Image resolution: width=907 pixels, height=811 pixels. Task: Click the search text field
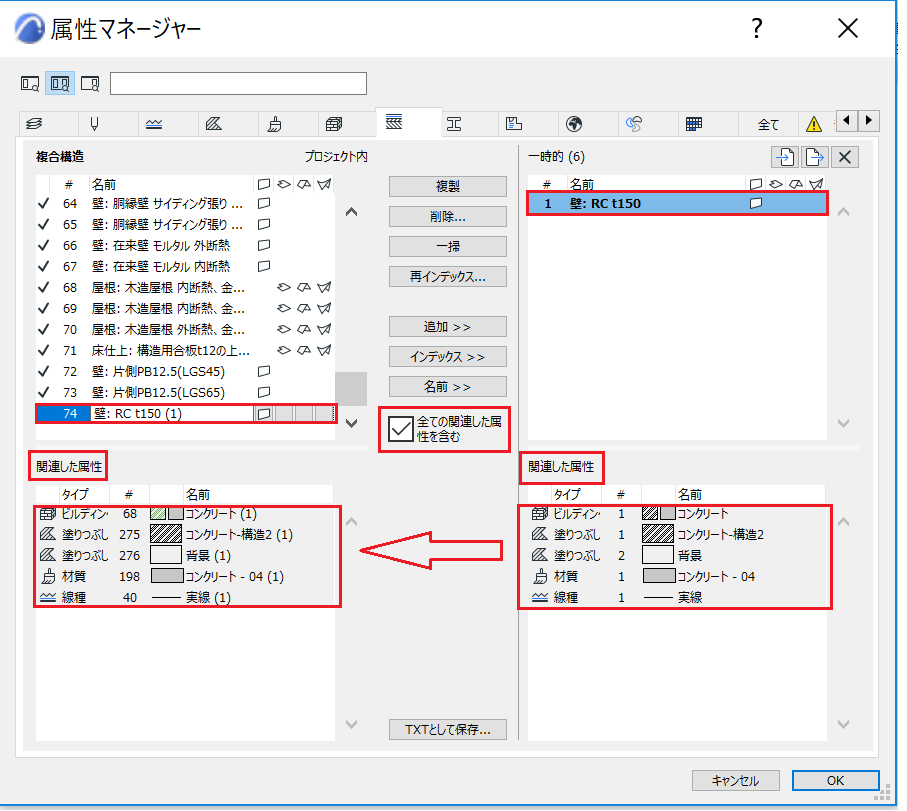click(x=238, y=83)
